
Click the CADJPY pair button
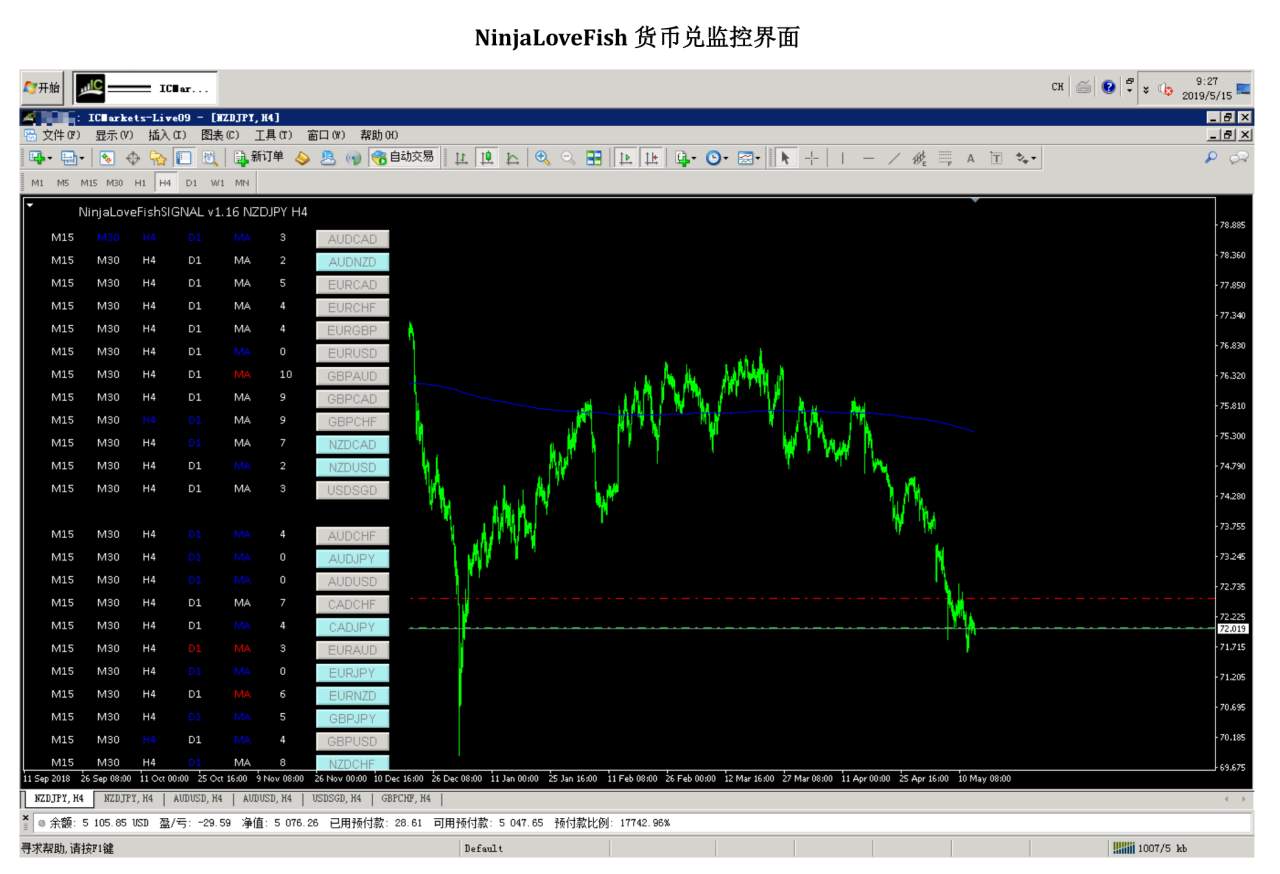(x=353, y=627)
